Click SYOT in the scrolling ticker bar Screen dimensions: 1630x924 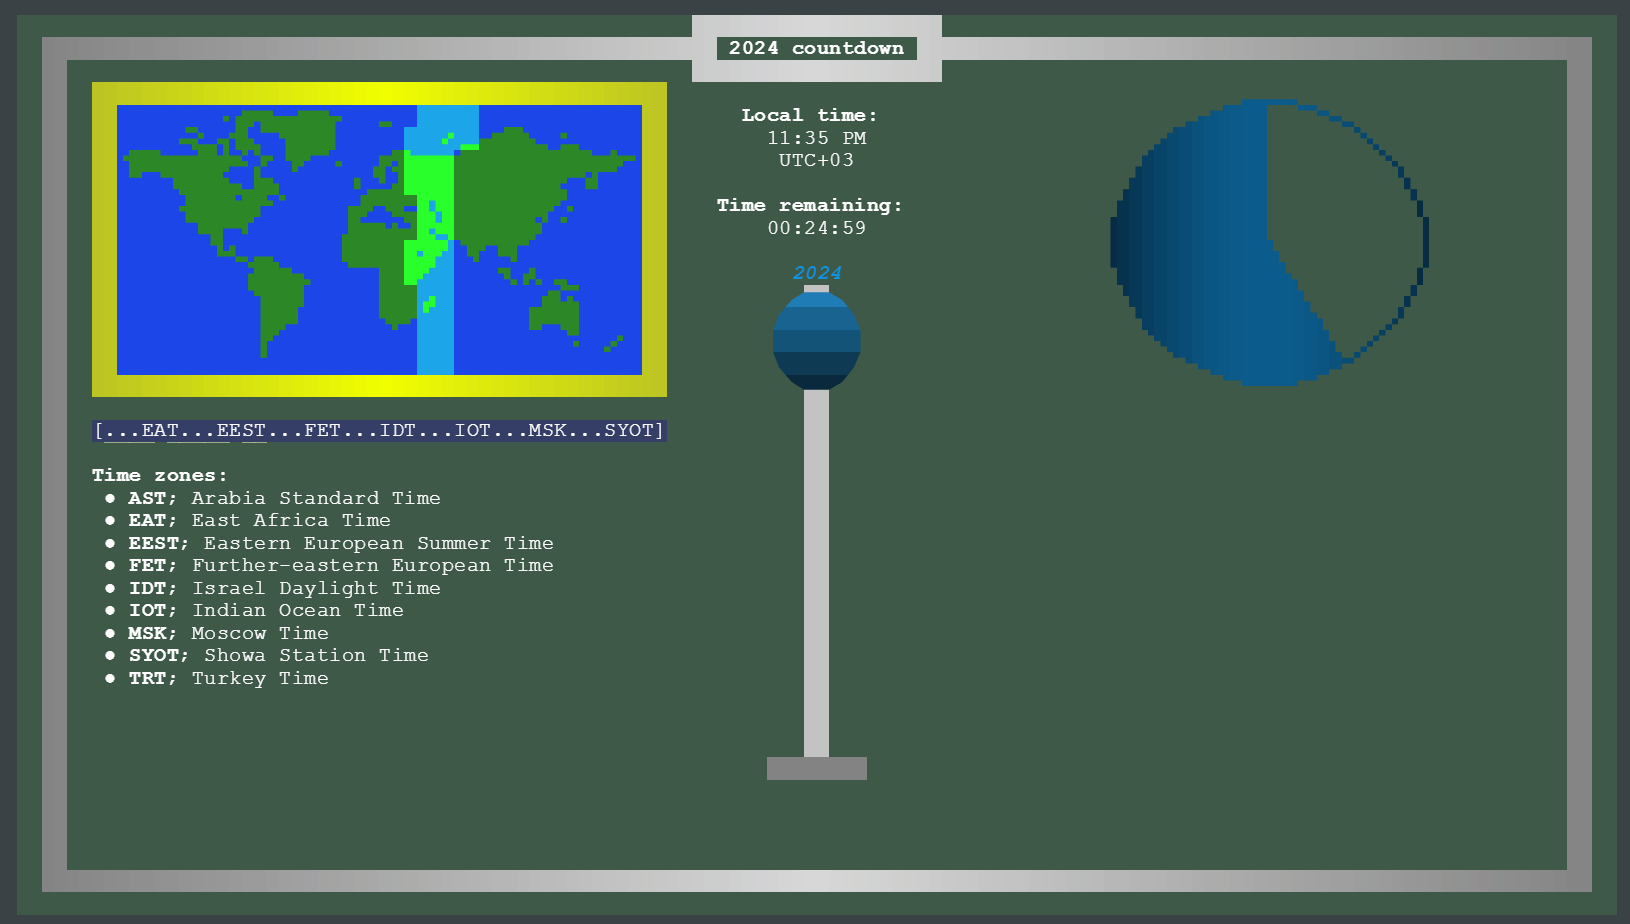pos(628,431)
